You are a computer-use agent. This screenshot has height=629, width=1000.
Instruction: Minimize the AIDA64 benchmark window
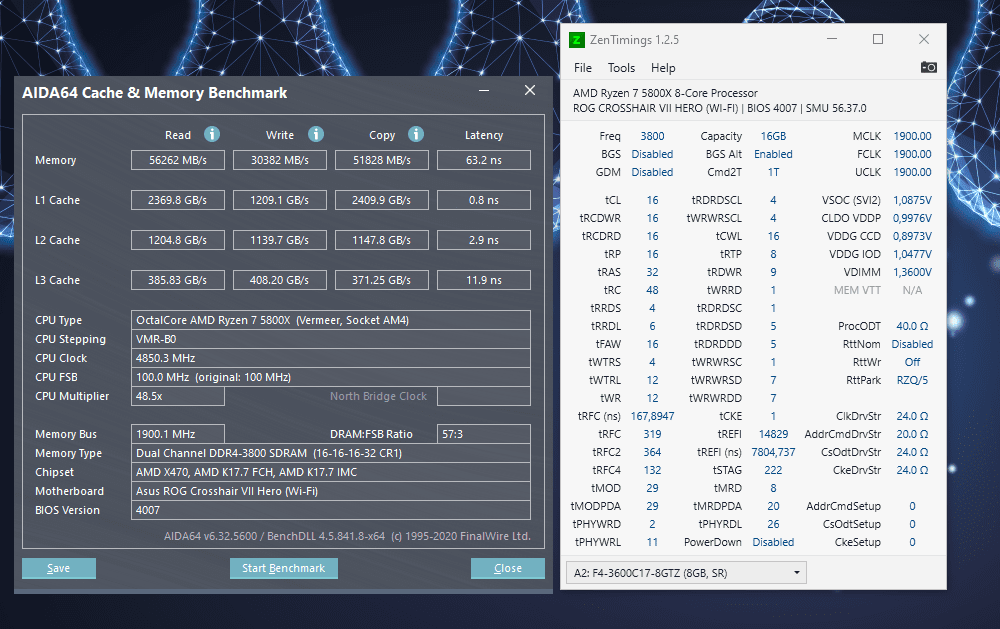click(x=484, y=91)
